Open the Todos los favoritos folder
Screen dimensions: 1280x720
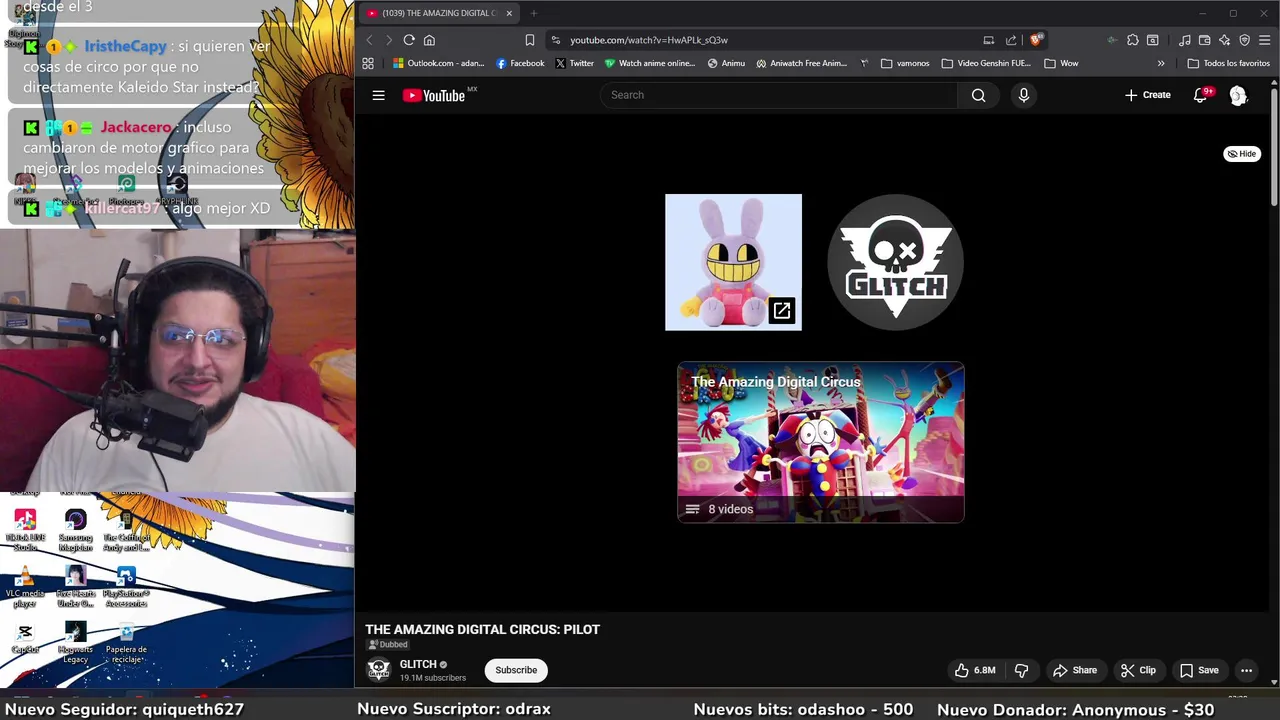pyautogui.click(x=1229, y=63)
